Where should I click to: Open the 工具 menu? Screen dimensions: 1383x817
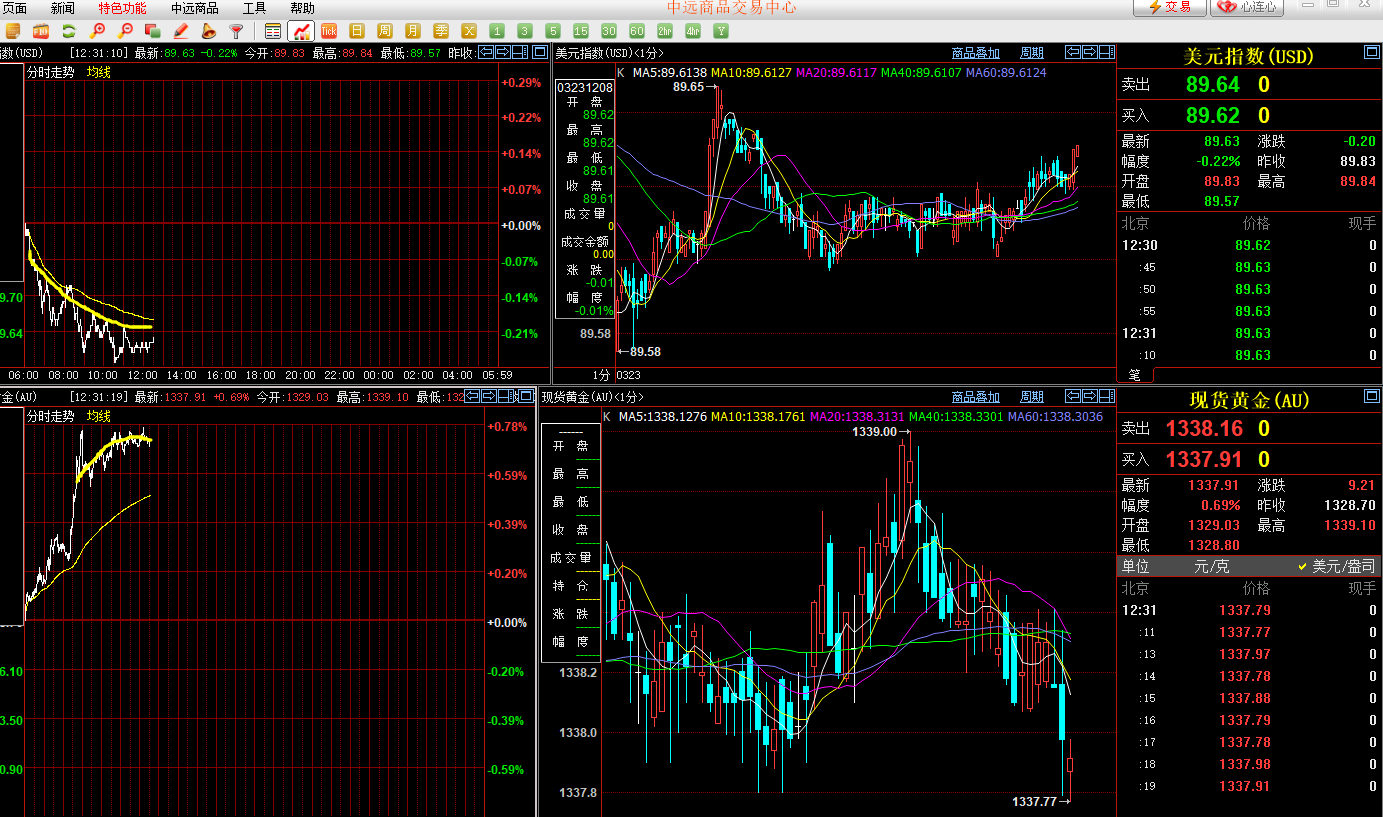point(255,8)
